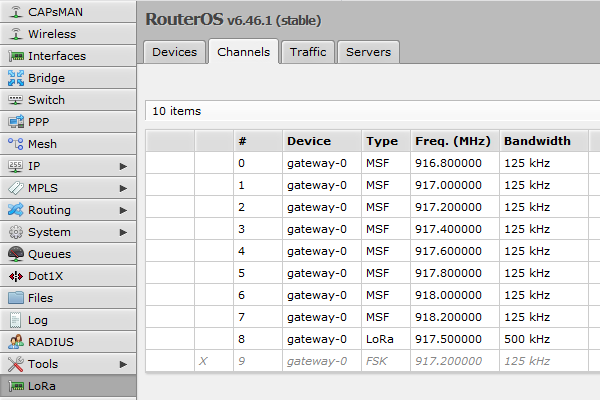The image size is (600, 400).
Task: Select frequency 917.500000 cell
Action: pos(455,339)
